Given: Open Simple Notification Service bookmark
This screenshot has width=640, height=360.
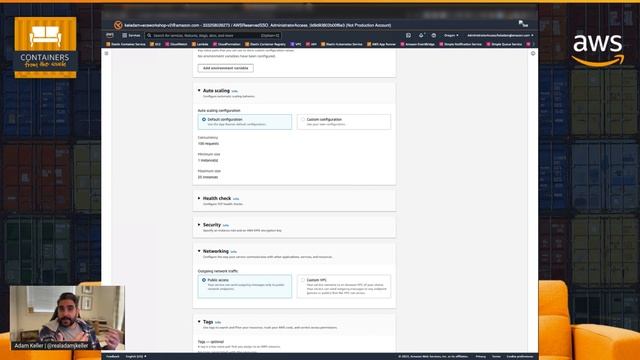Looking at the screenshot, I should coord(460,44).
